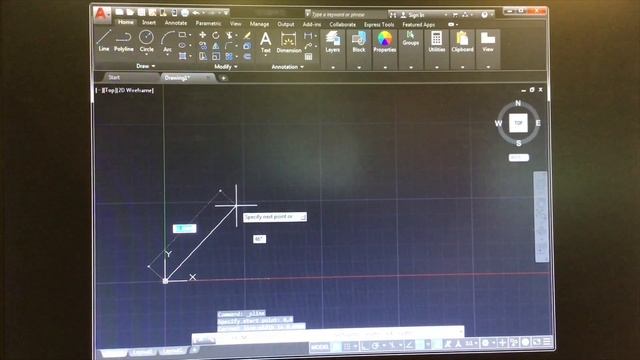The height and width of the screenshot is (360, 640).
Task: Click the Ellipse draw icon
Action: (x=182, y=45)
